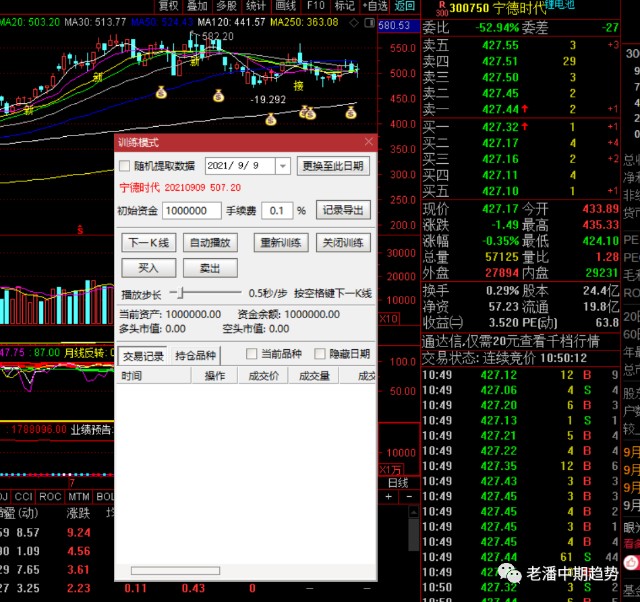Click the 涨跌 column header in list

(x=78, y=513)
